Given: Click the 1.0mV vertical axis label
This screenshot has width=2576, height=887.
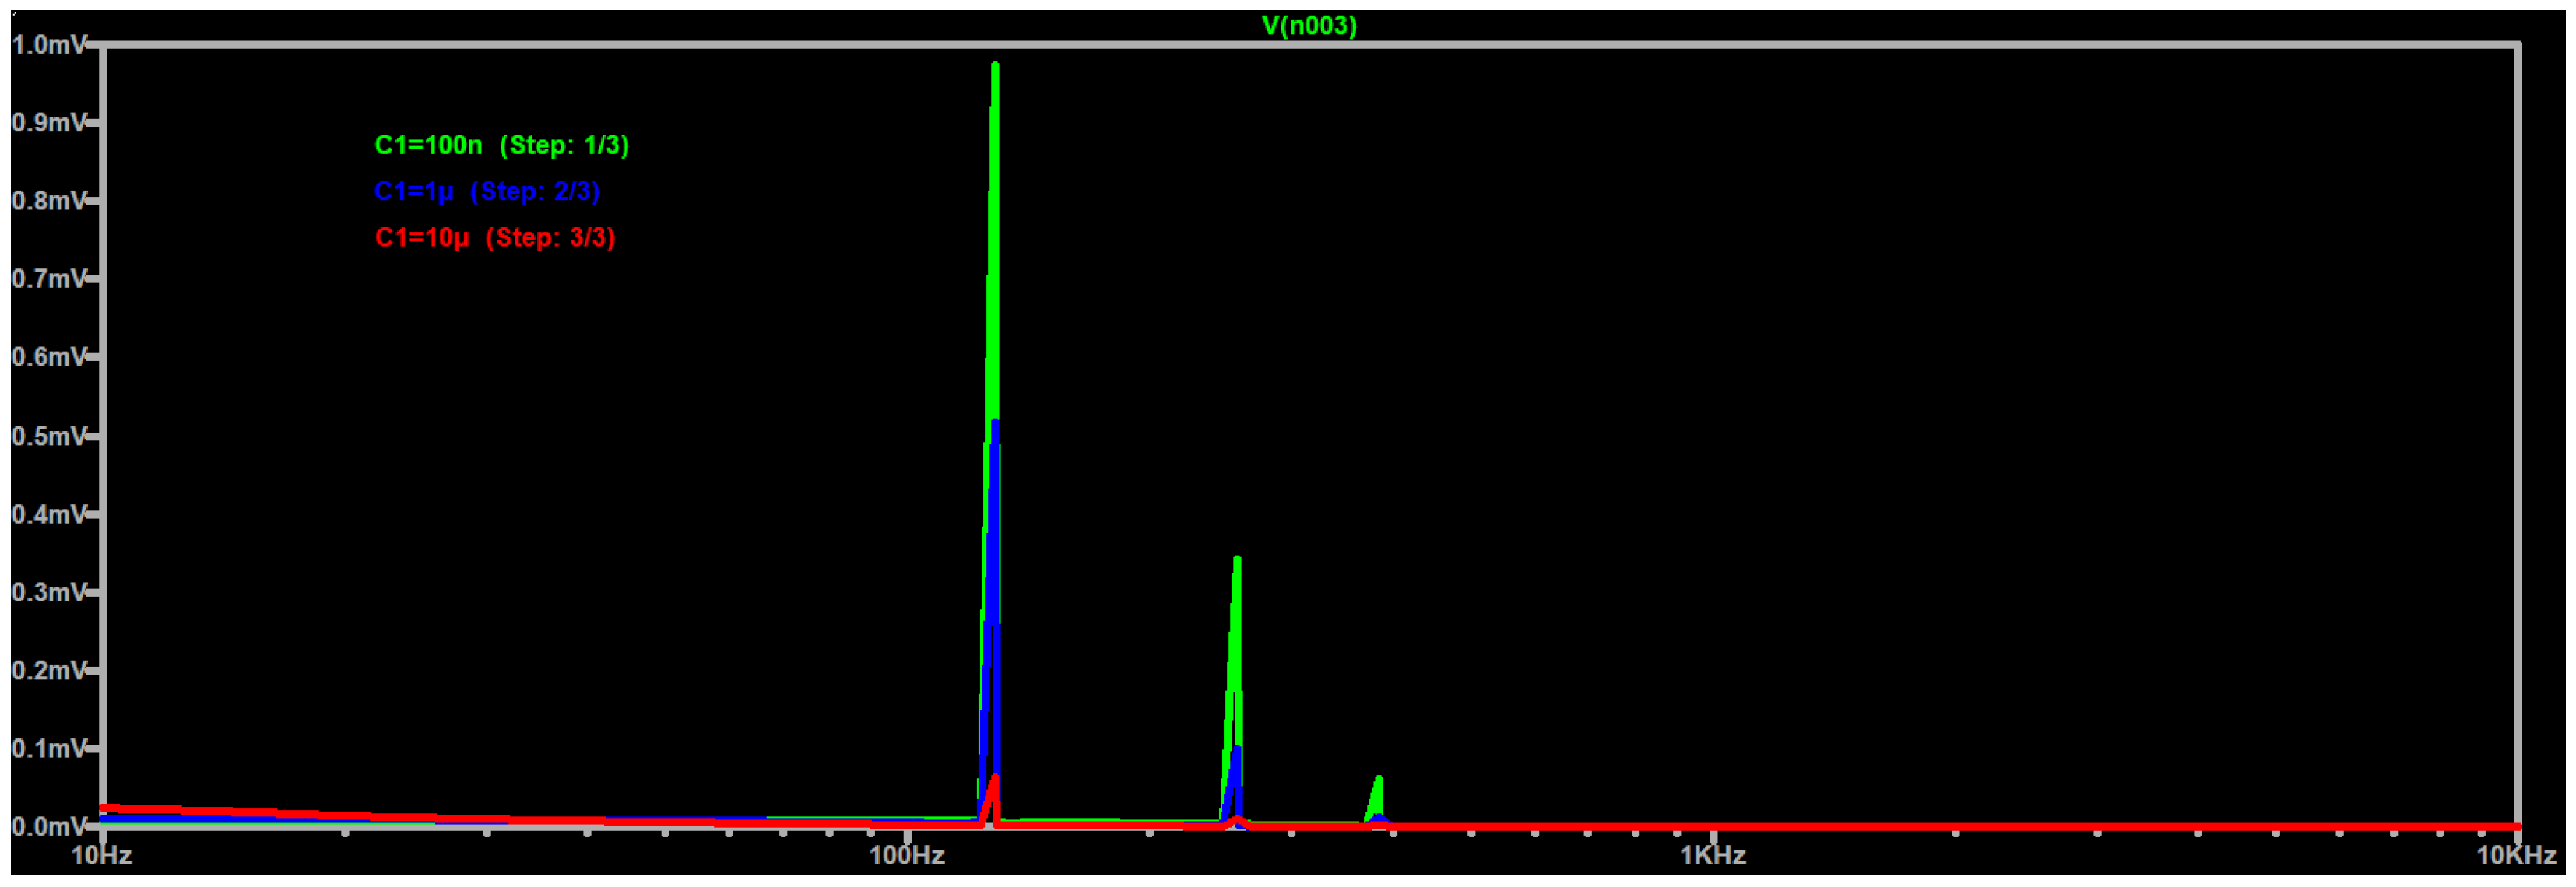Looking at the screenshot, I should (x=49, y=44).
